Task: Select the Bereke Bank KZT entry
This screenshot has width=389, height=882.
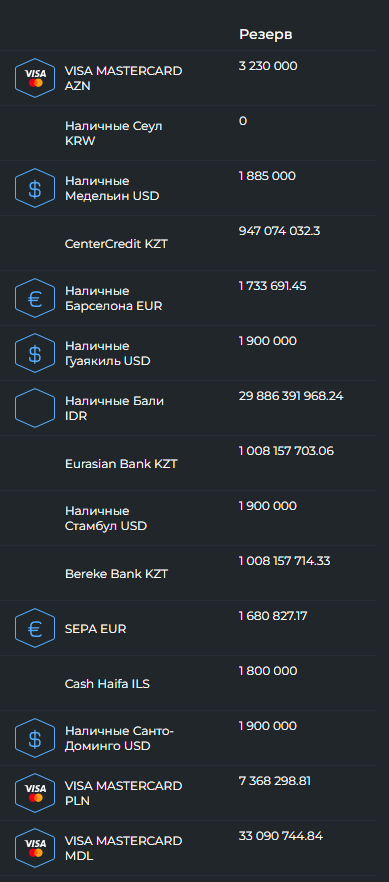Action: [188, 573]
